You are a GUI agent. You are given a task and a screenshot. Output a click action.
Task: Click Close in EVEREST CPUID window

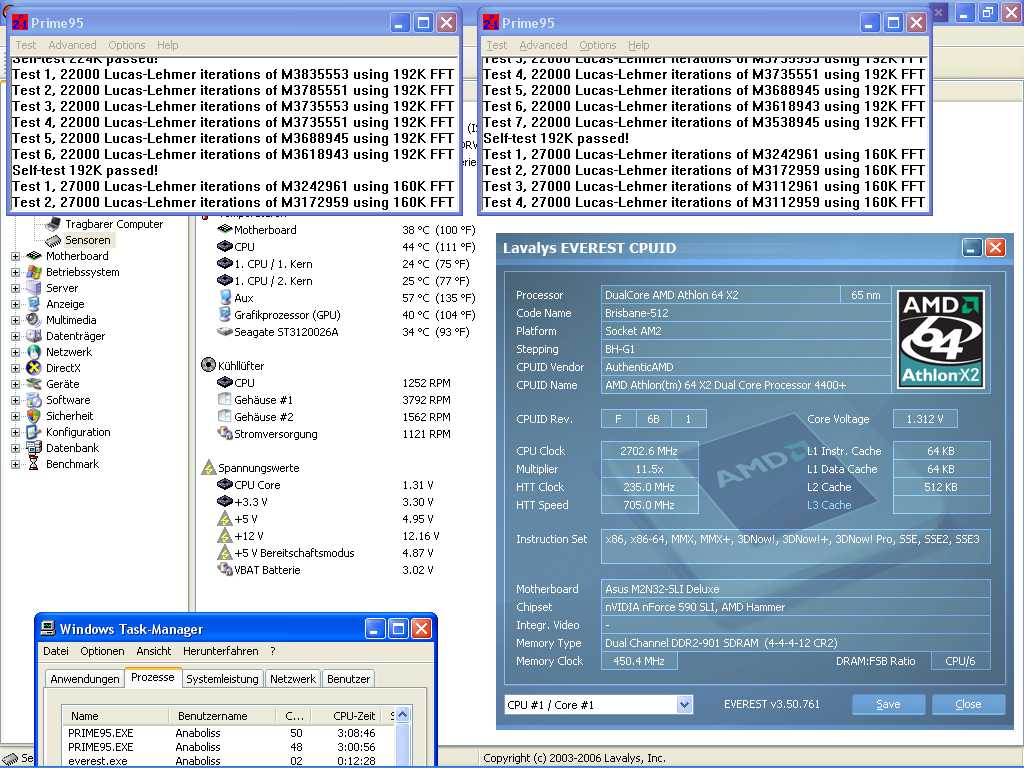[x=968, y=704]
